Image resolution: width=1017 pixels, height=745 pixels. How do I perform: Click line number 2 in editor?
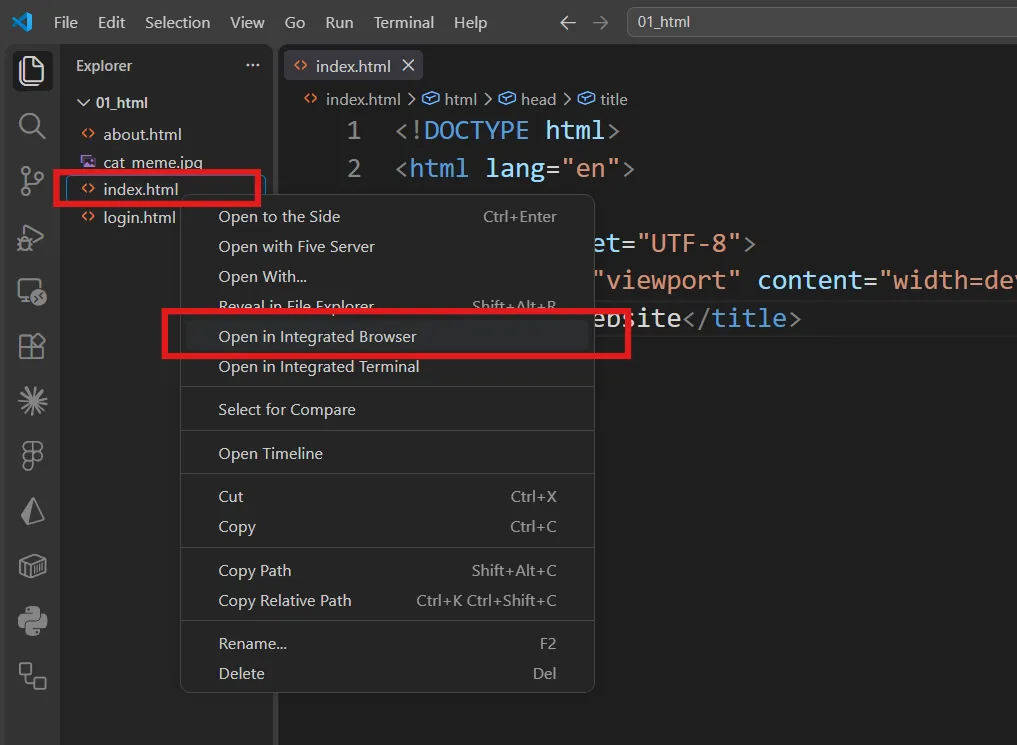pos(354,169)
